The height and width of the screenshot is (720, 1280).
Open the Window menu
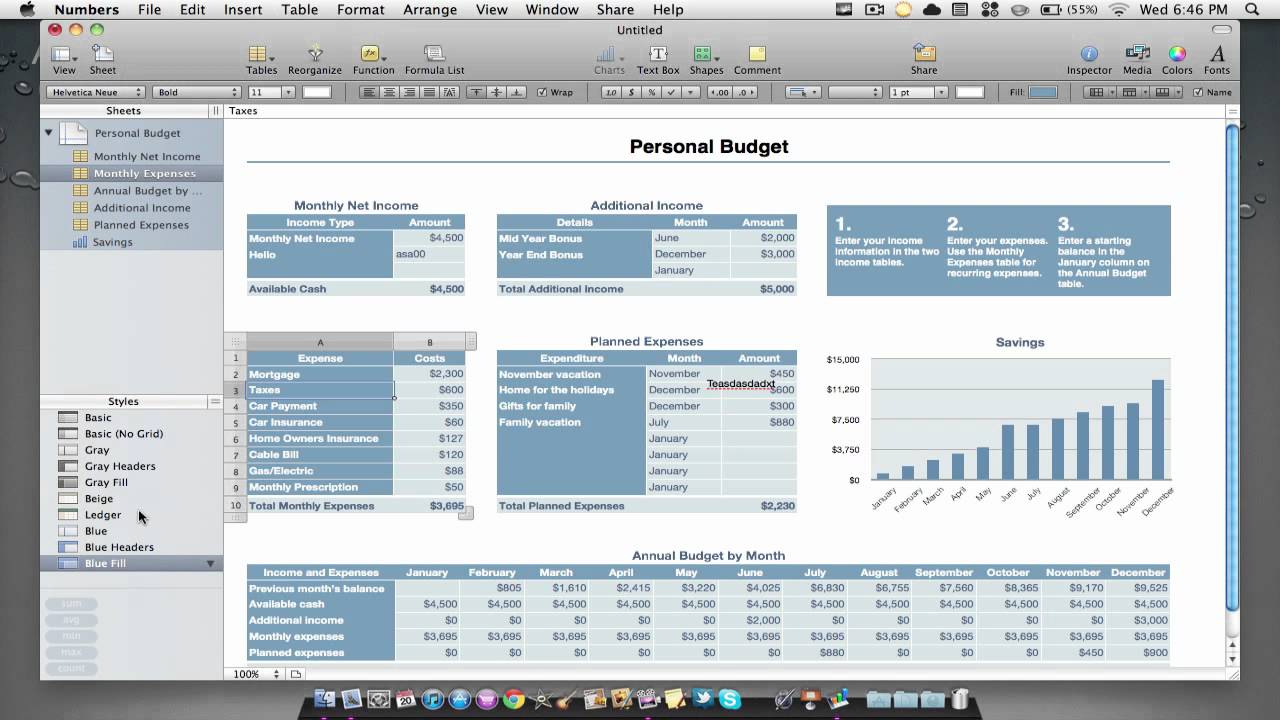click(552, 9)
